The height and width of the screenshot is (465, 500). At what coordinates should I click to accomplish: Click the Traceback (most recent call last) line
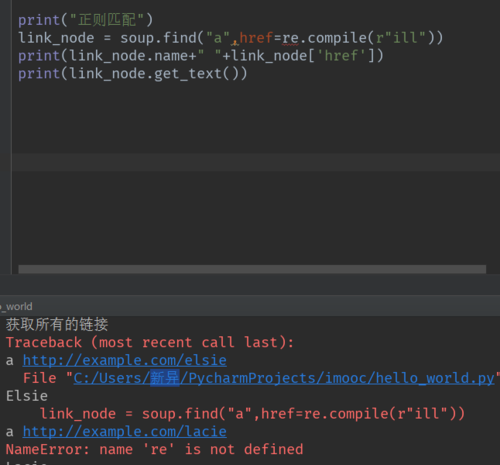(150, 343)
